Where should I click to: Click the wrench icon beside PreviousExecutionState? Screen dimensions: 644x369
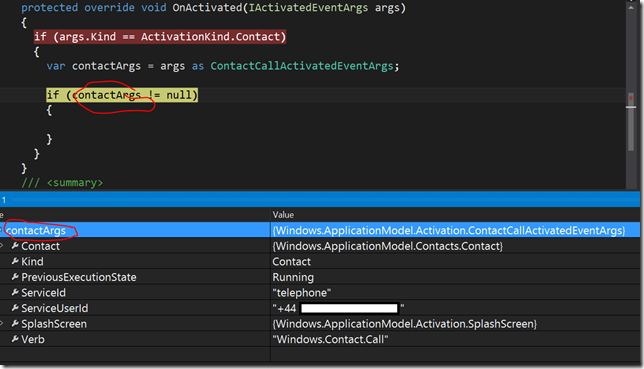coord(15,277)
